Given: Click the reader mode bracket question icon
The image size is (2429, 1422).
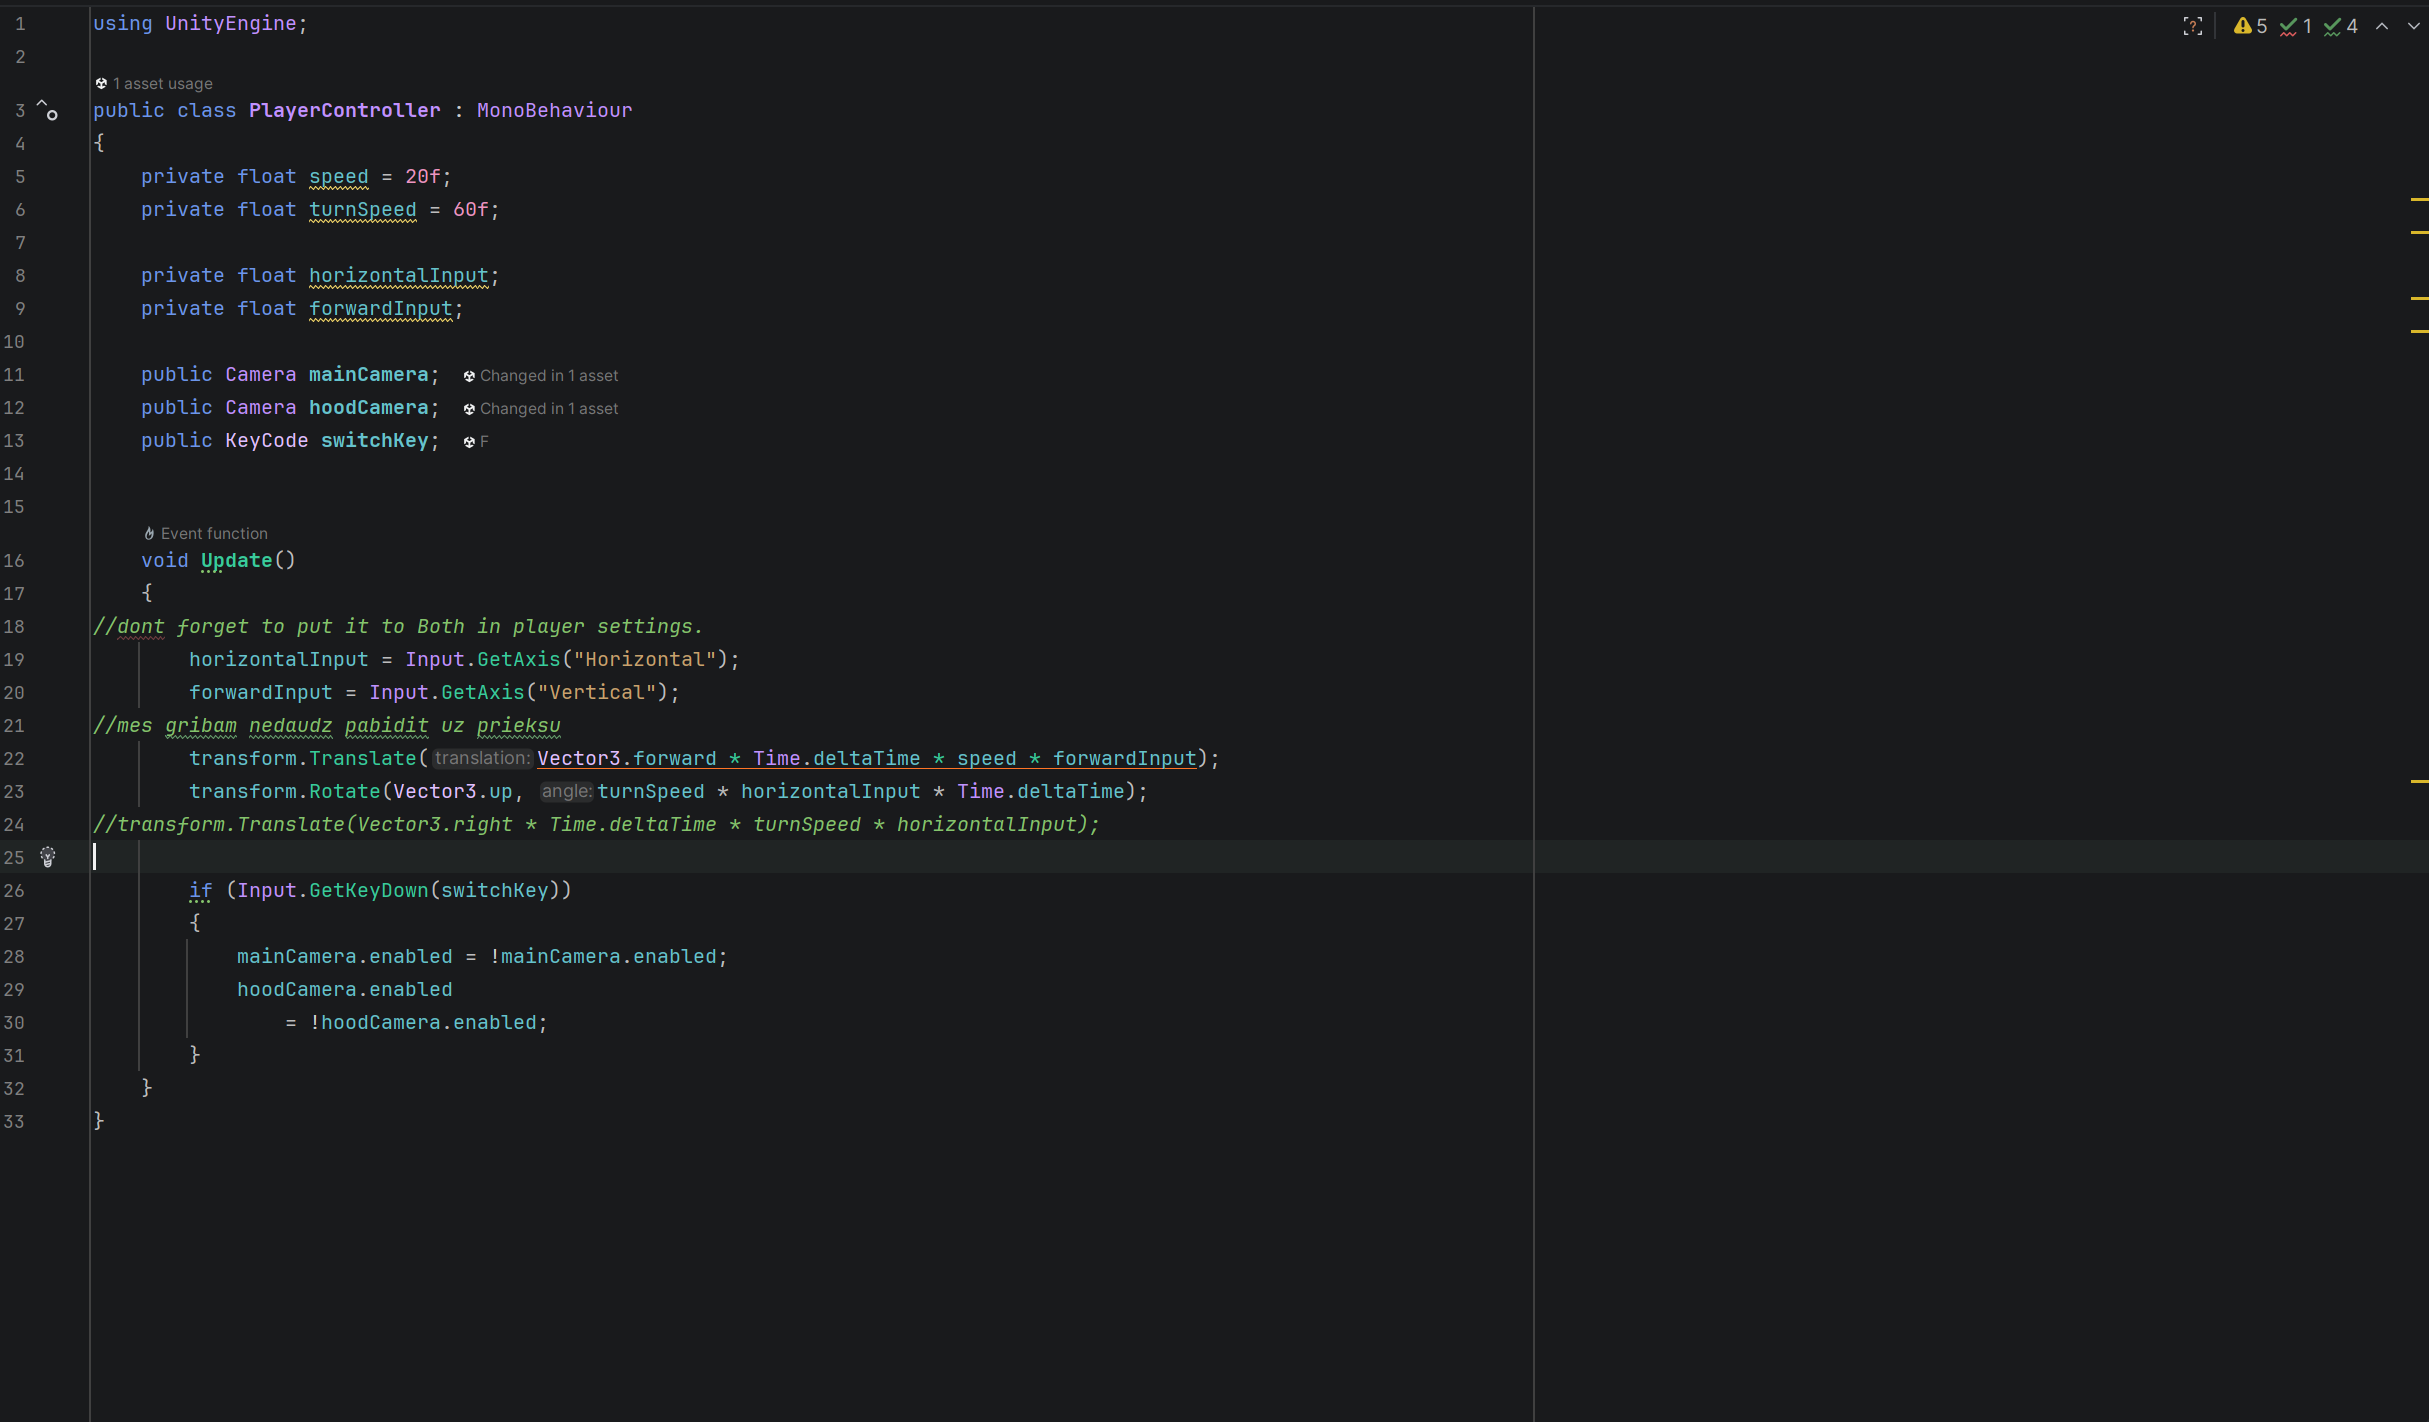Looking at the screenshot, I should click(x=2192, y=27).
